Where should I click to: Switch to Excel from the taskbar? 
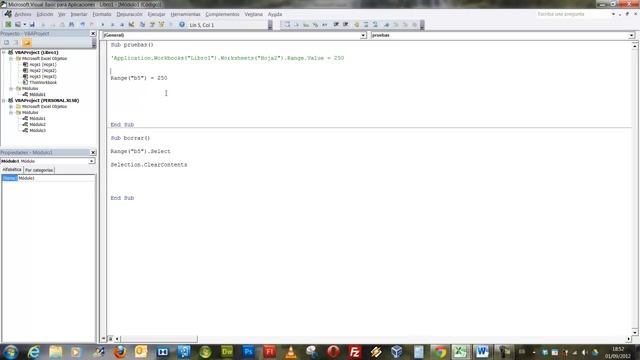pos(460,351)
